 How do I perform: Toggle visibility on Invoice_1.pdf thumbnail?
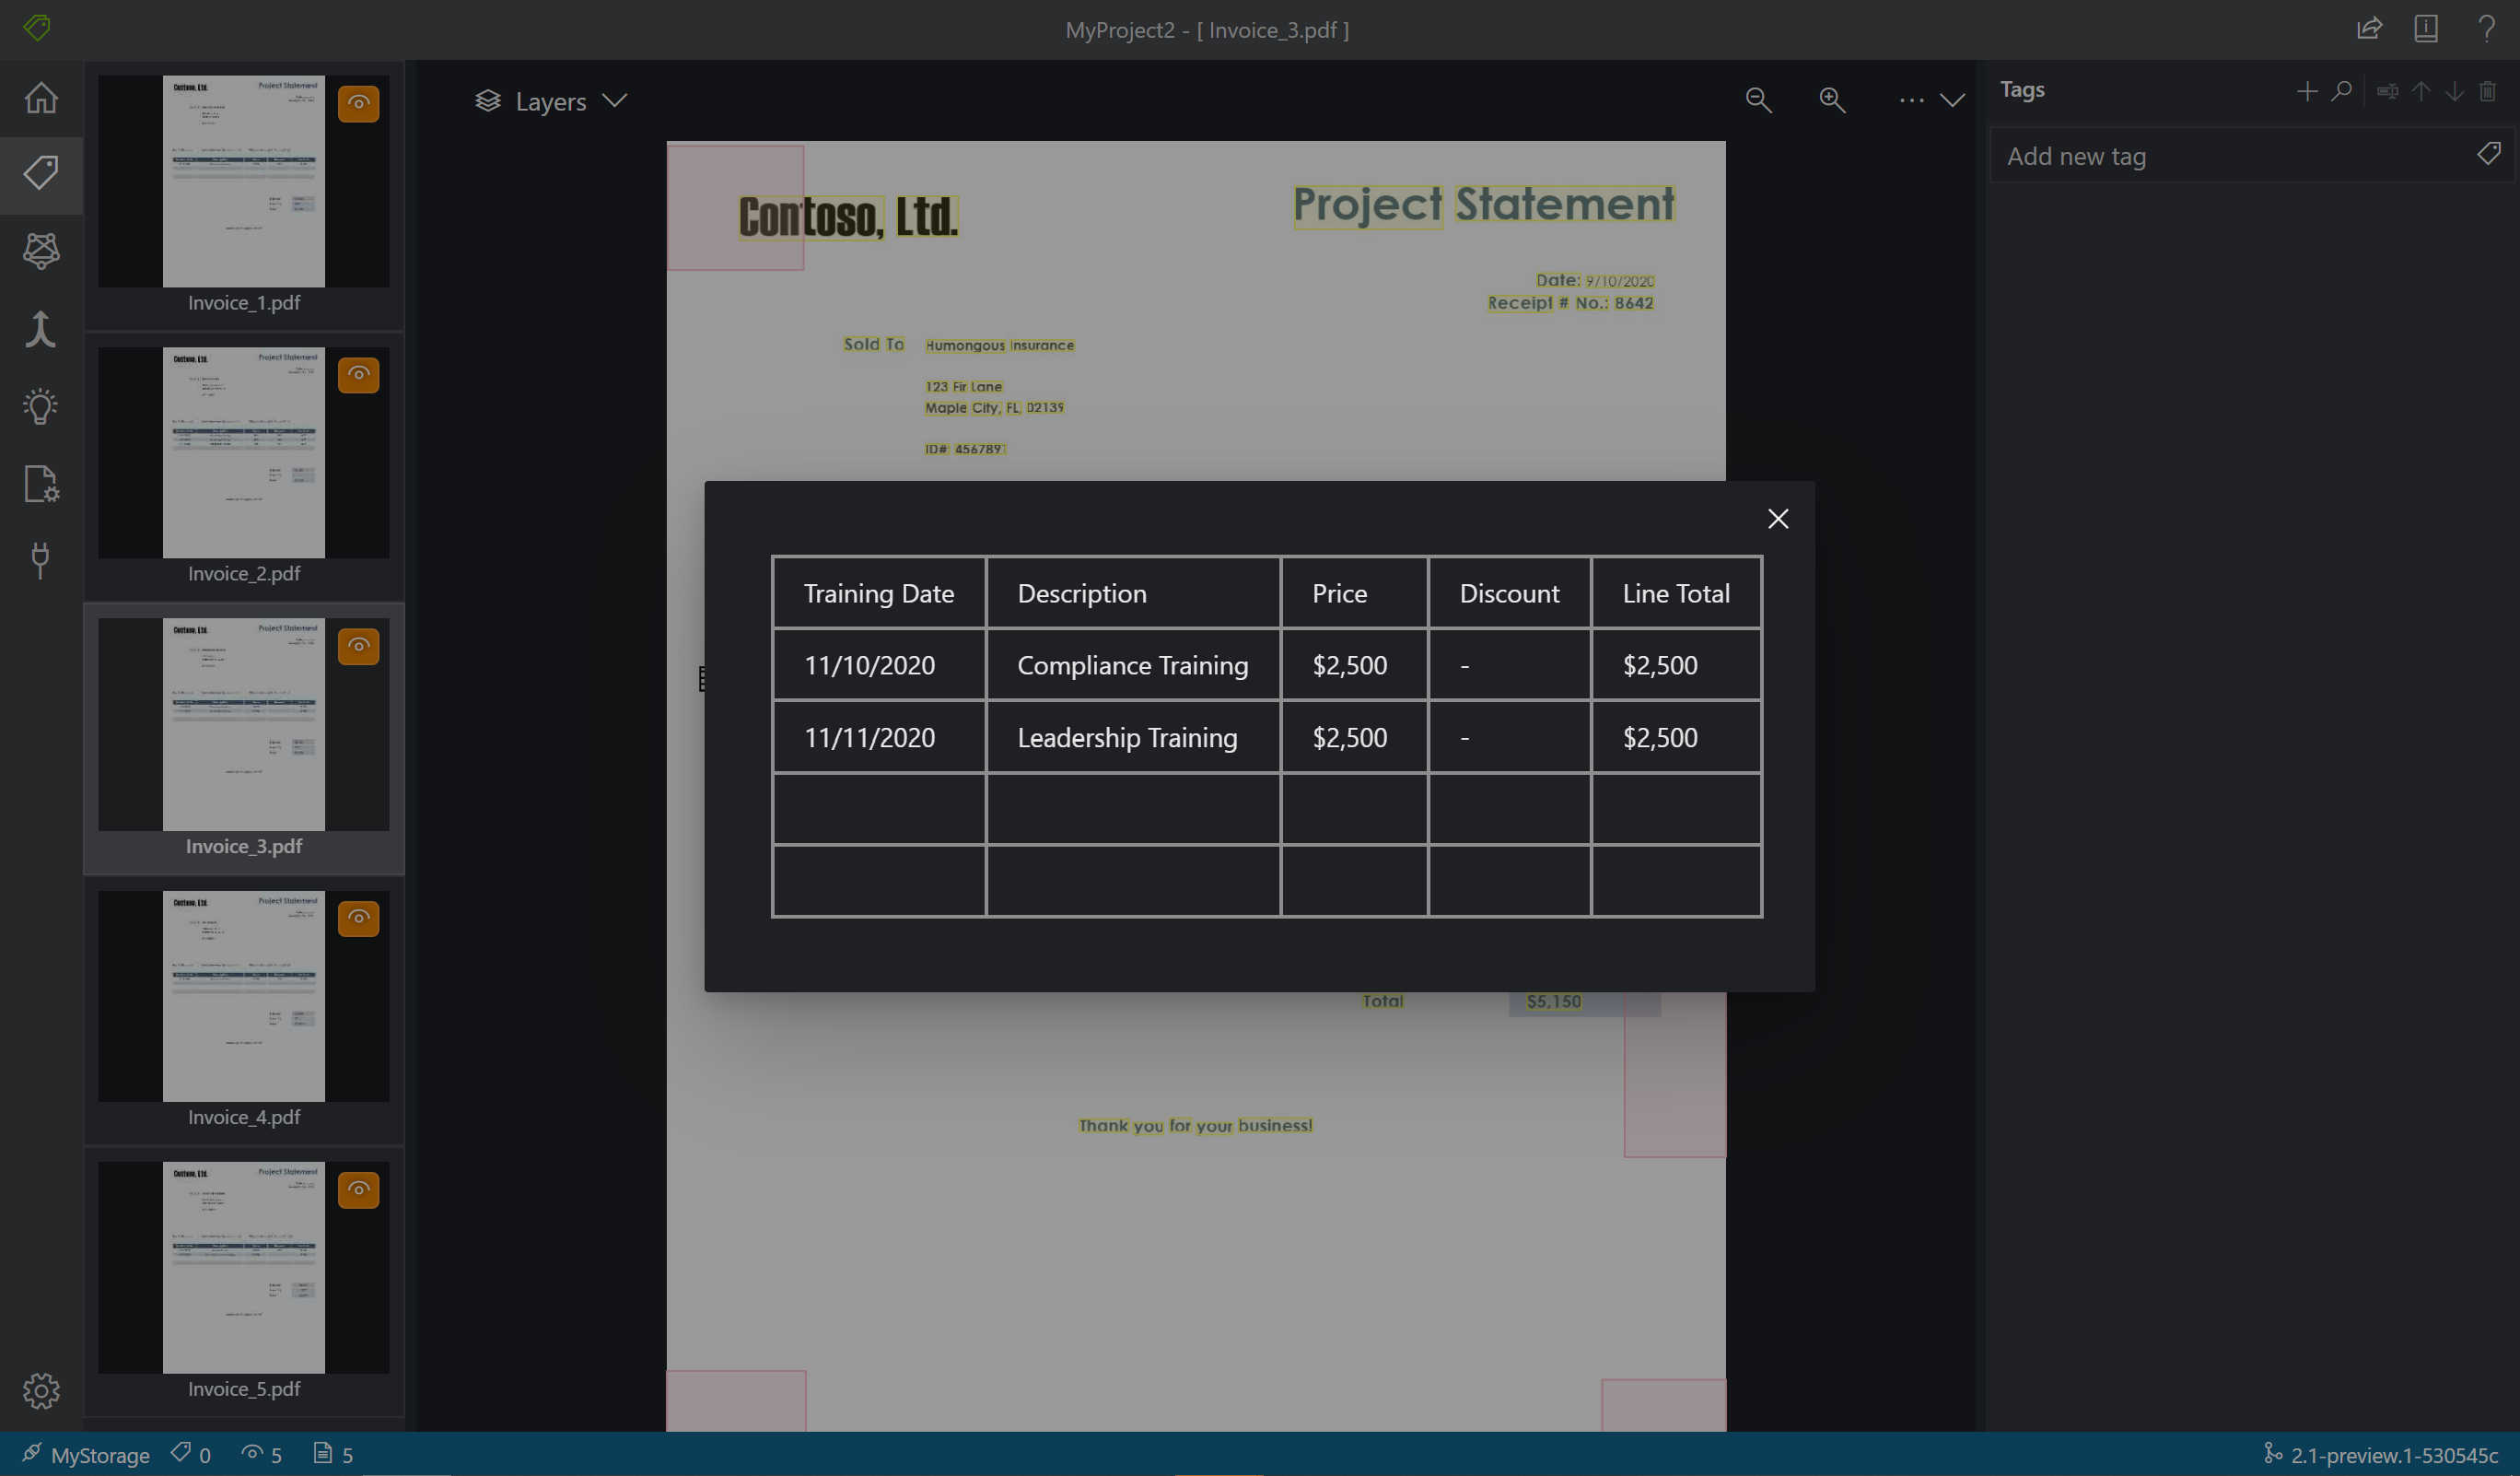point(358,104)
